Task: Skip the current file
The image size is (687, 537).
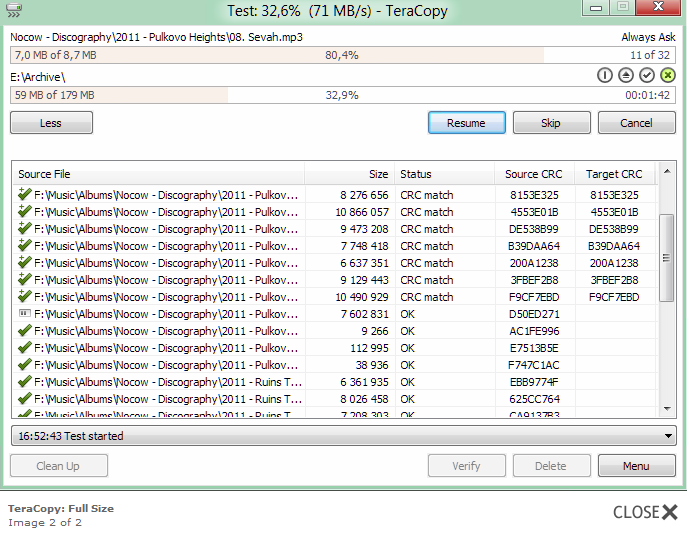Action: coord(551,123)
